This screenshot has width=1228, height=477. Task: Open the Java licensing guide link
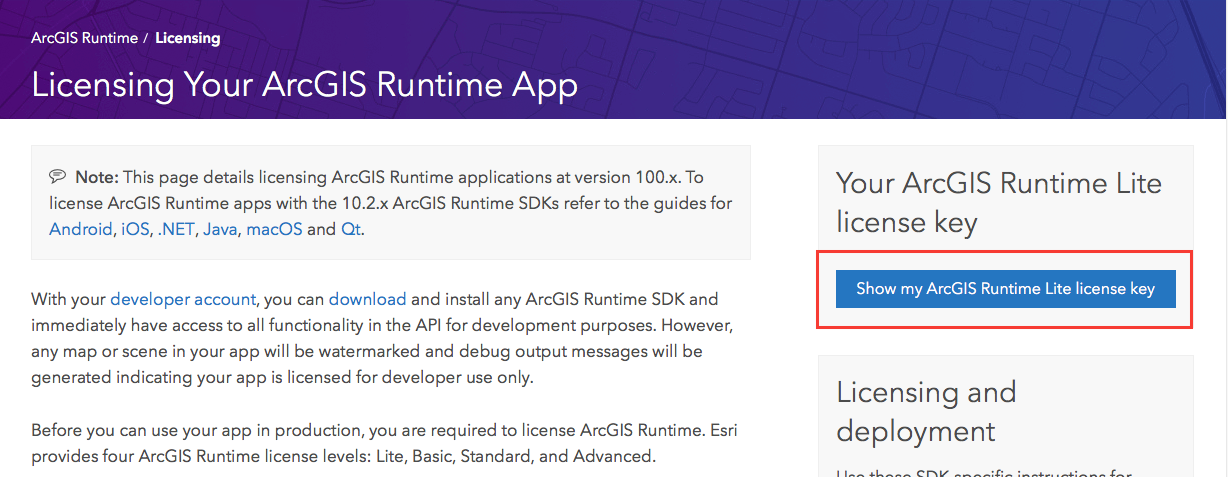[220, 229]
